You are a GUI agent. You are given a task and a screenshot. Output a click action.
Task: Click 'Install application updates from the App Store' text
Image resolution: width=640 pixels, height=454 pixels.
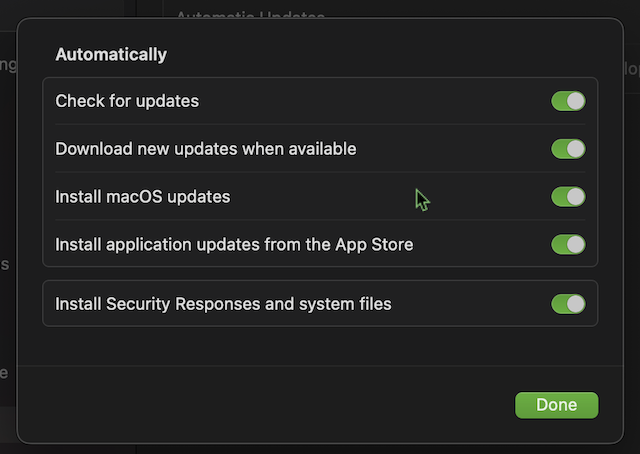click(x=234, y=244)
